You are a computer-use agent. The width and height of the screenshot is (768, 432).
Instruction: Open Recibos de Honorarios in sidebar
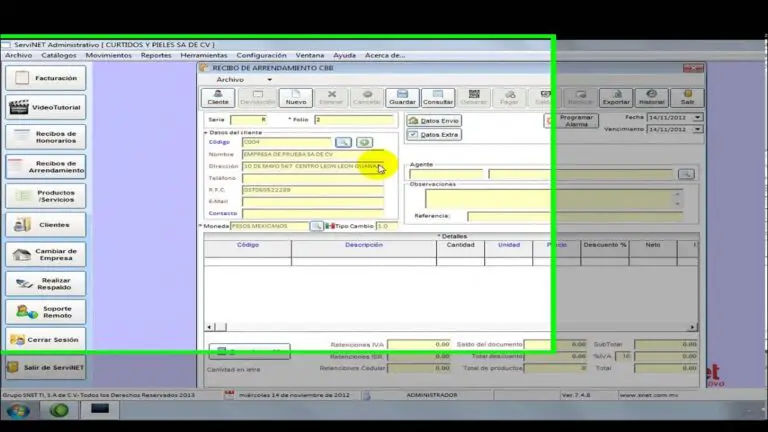coord(46,137)
